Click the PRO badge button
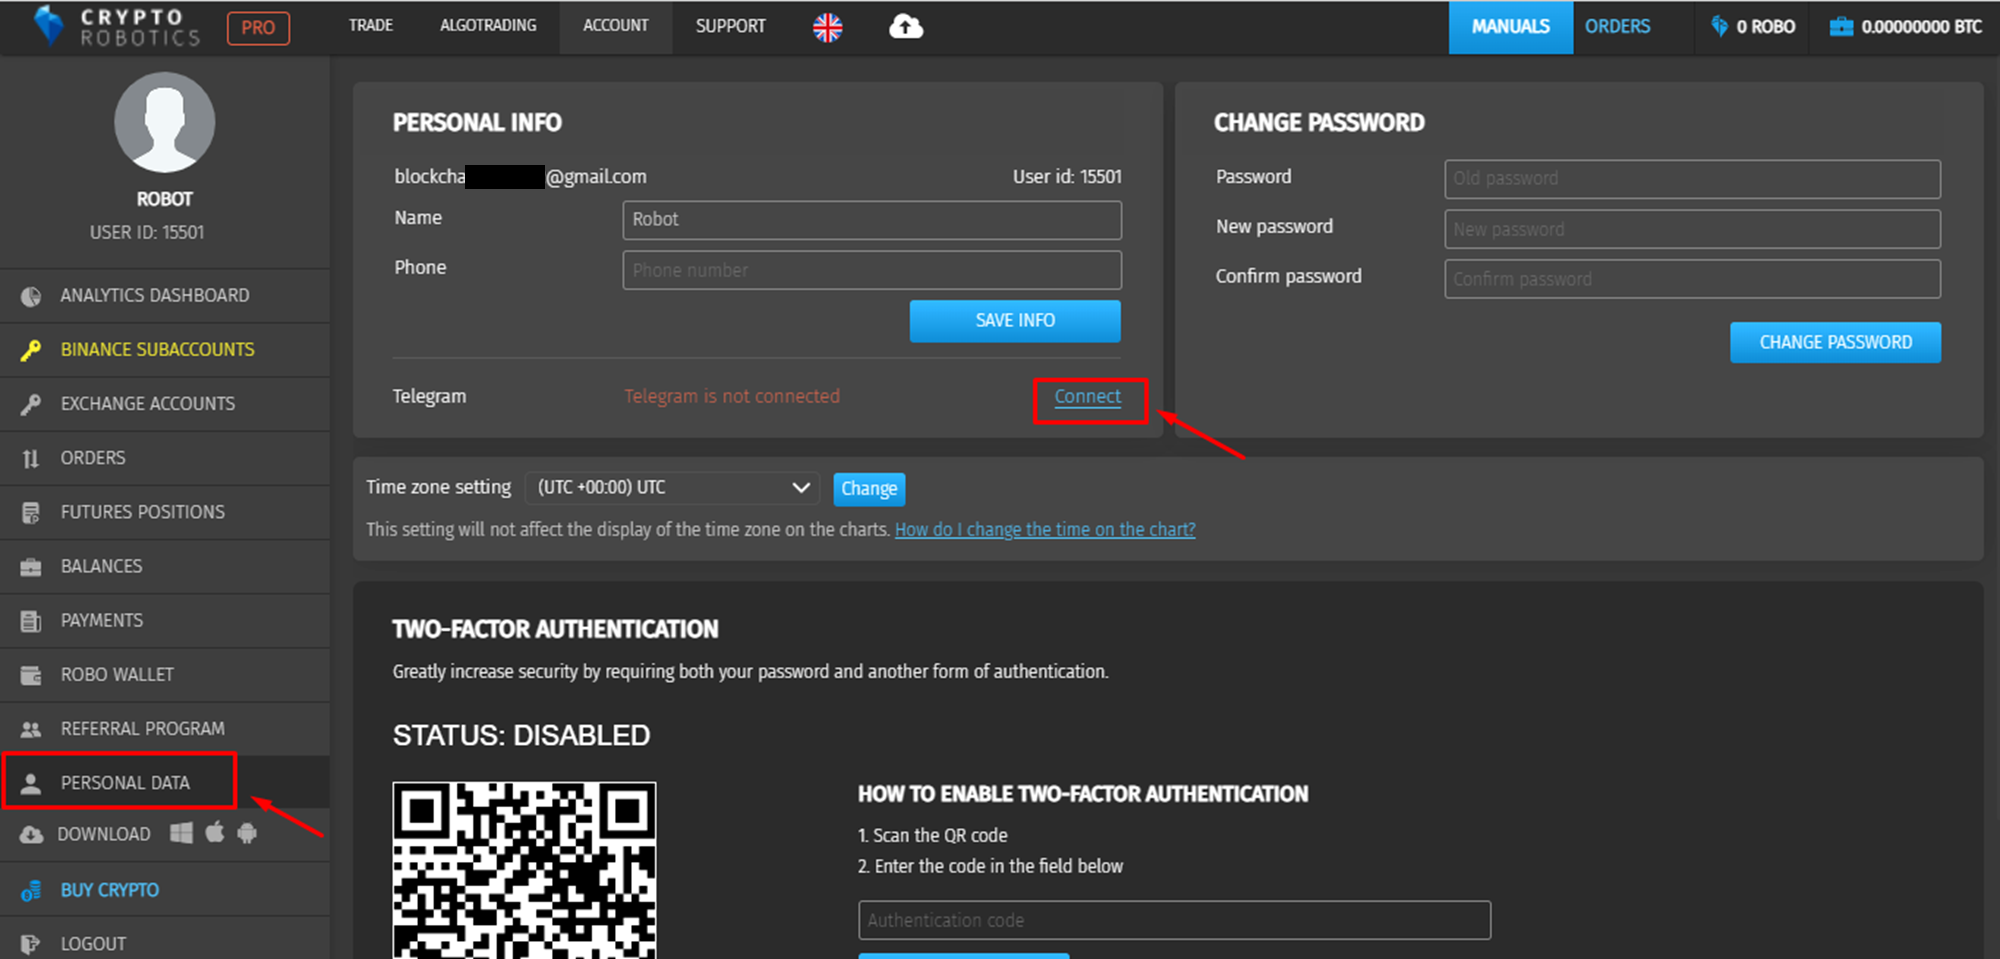Image resolution: width=2000 pixels, height=959 pixels. (x=258, y=28)
